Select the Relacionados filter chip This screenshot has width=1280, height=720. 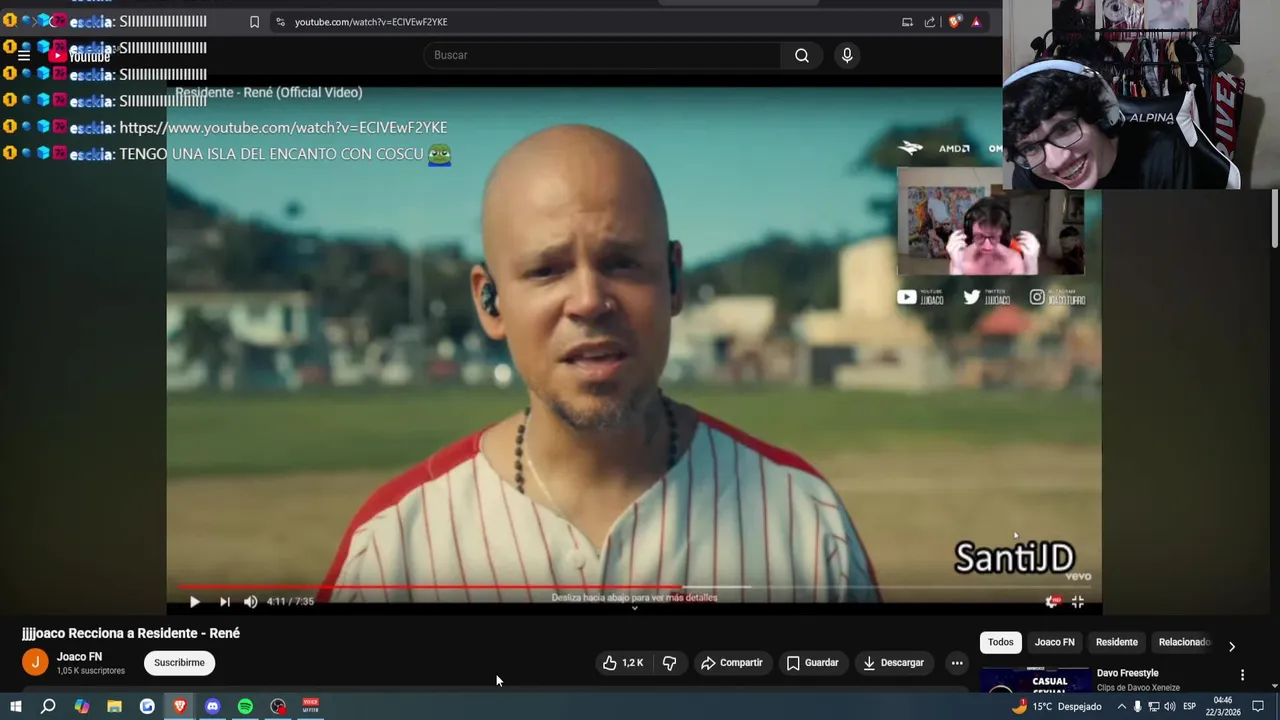coord(1184,642)
